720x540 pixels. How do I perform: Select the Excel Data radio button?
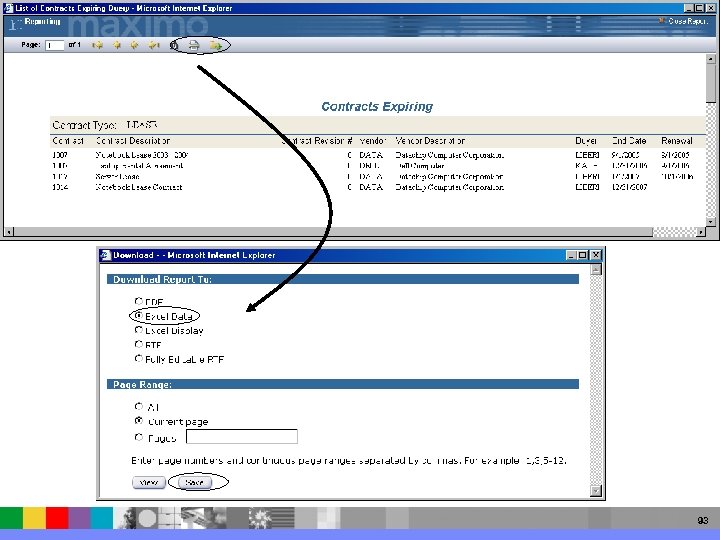click(138, 315)
